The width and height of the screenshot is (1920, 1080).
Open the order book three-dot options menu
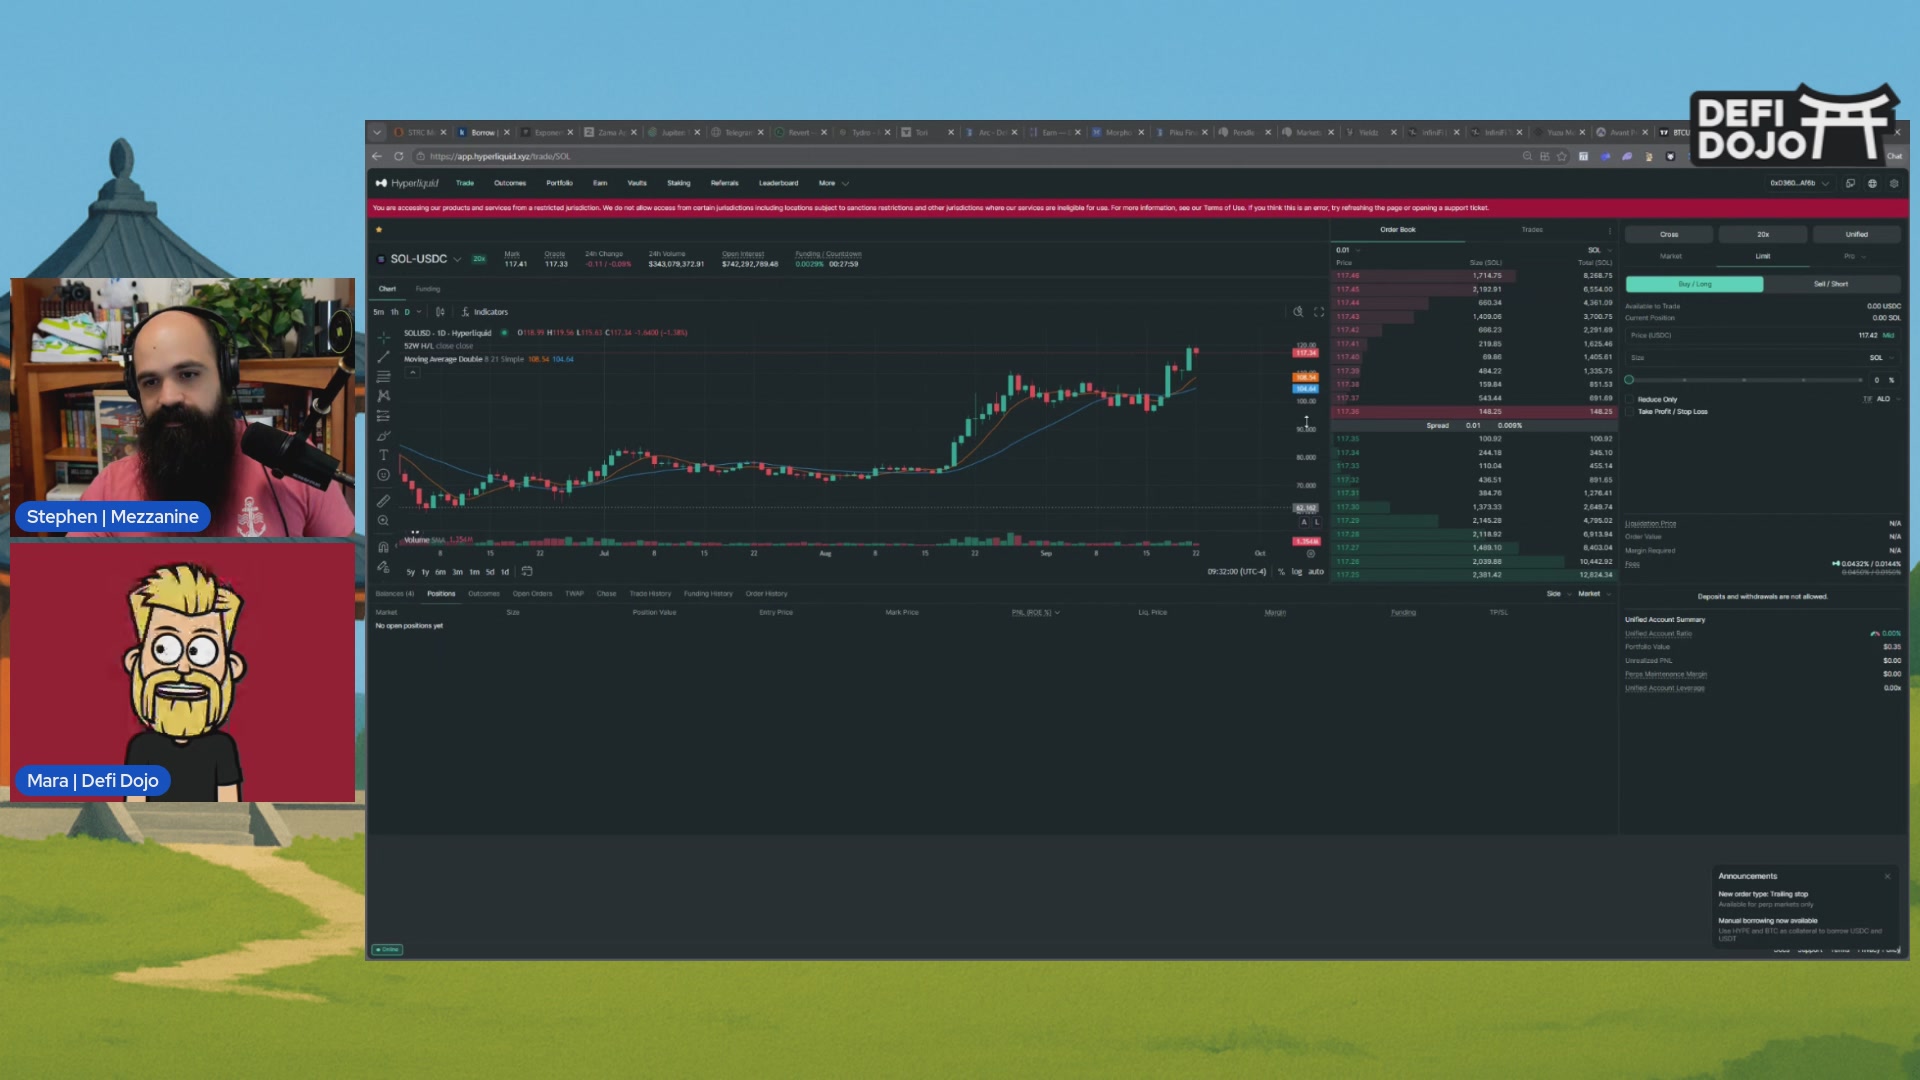point(1610,230)
